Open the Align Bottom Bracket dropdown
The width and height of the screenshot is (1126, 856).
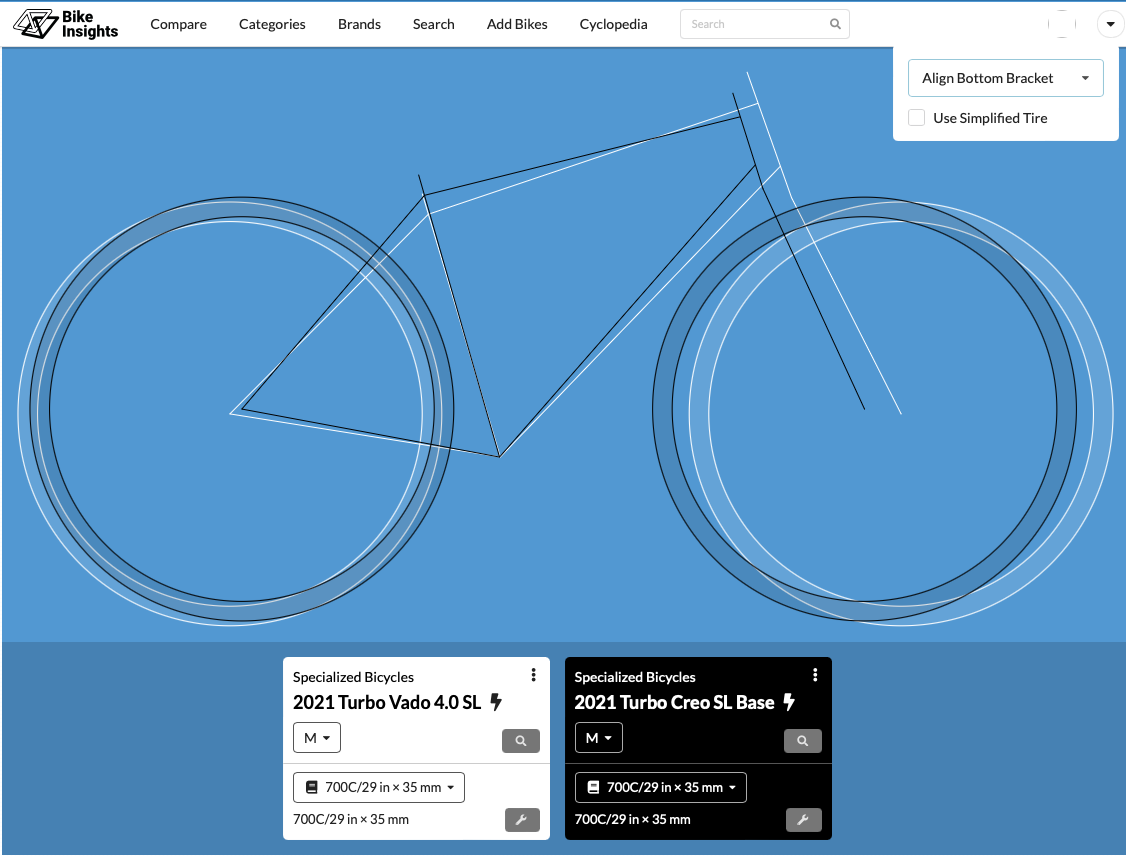(x=1005, y=78)
